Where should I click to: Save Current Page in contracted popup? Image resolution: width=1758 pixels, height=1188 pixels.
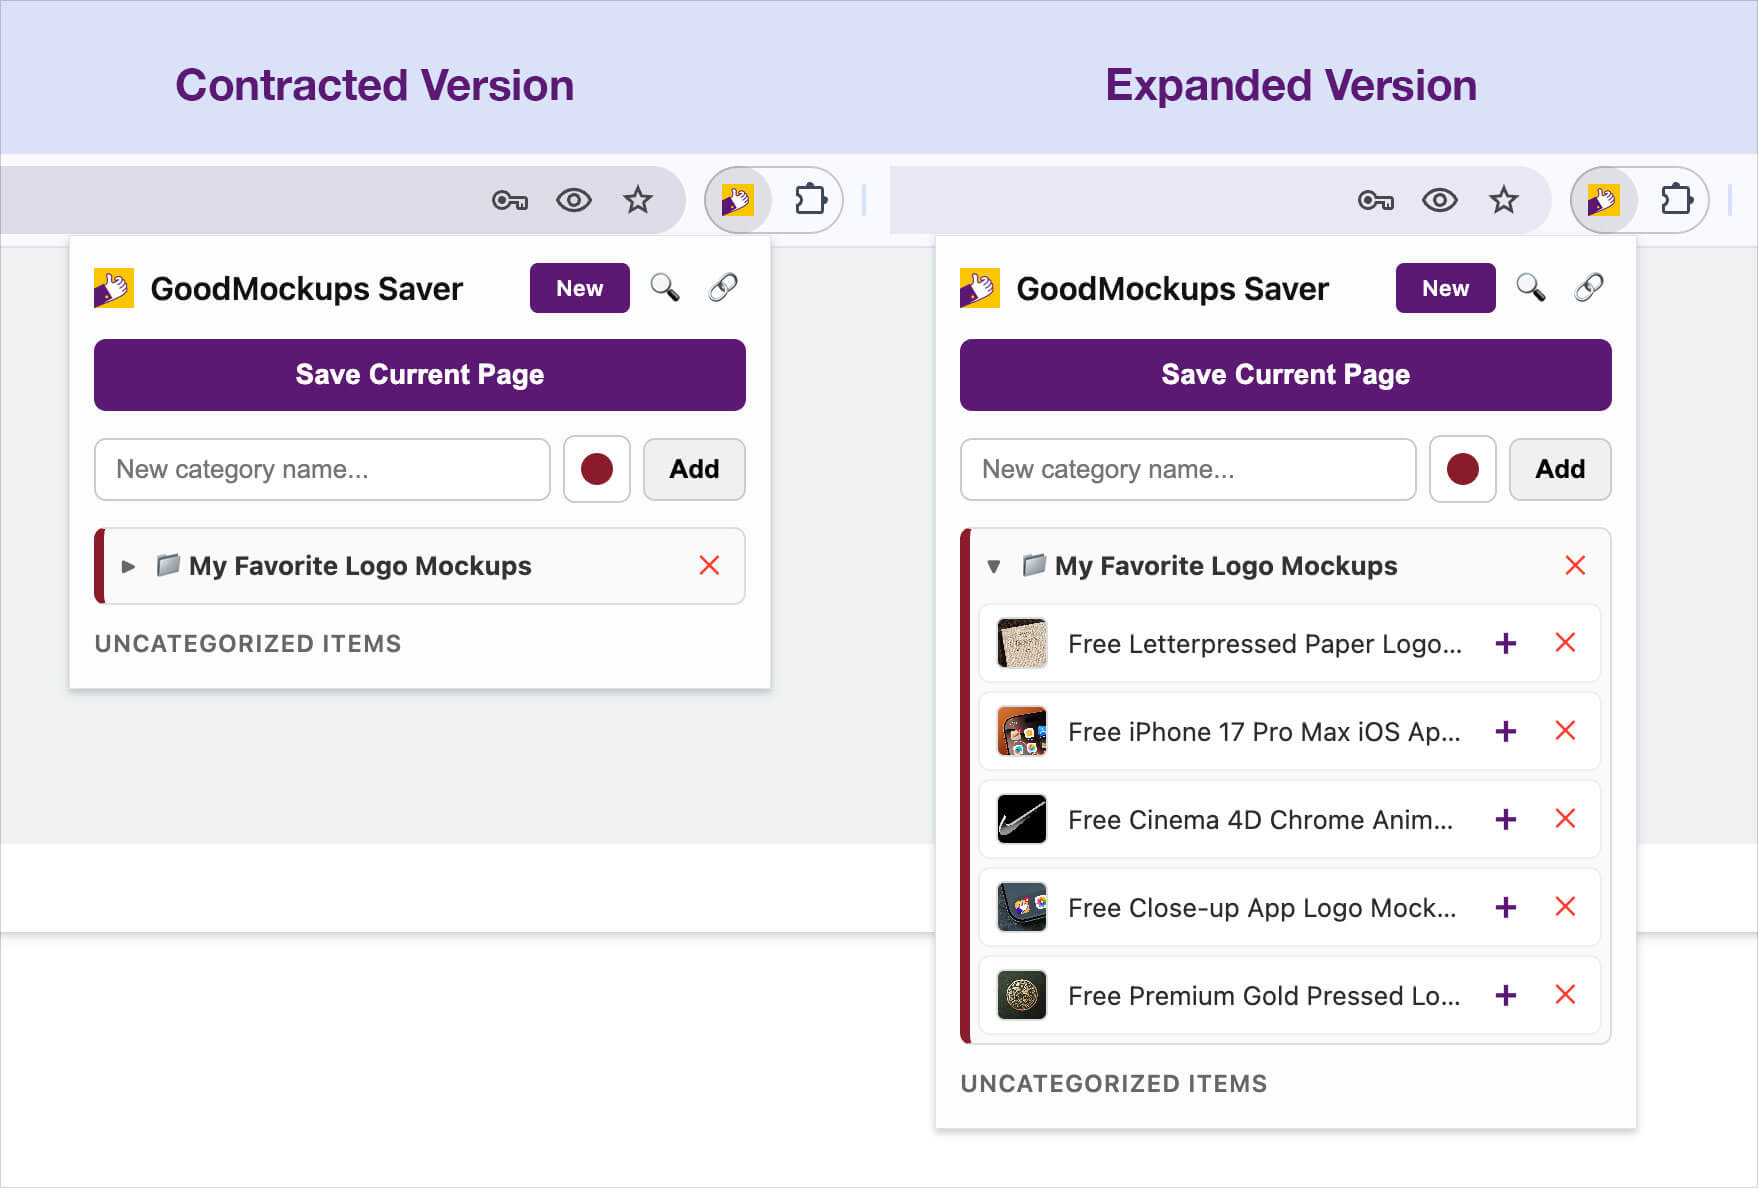(x=420, y=375)
